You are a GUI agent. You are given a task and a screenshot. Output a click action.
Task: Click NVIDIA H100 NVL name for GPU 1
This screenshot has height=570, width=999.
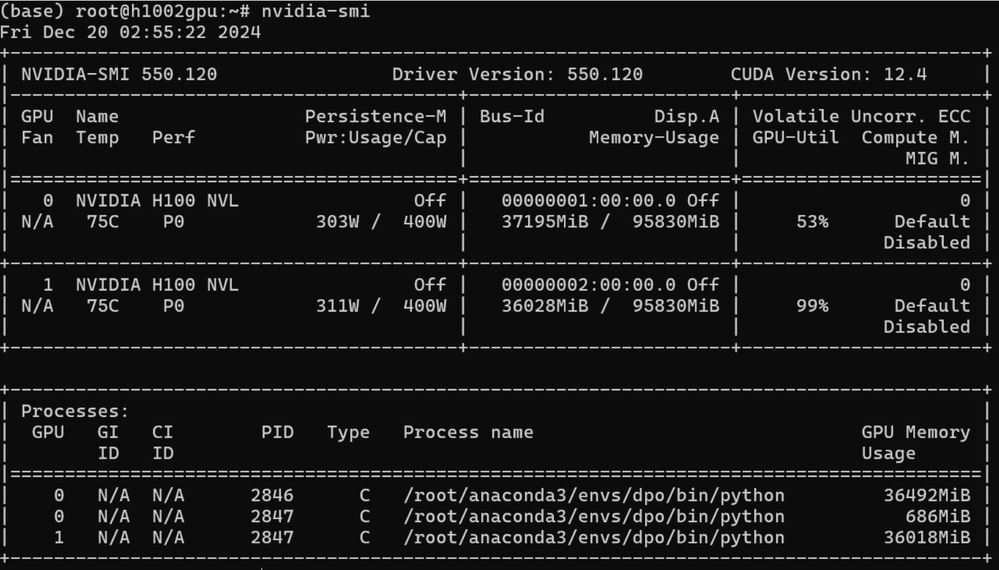pos(157,285)
